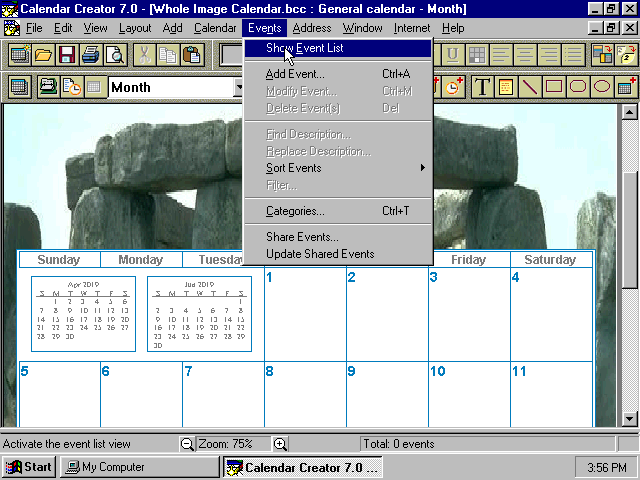Open the Layout menu

tap(135, 28)
